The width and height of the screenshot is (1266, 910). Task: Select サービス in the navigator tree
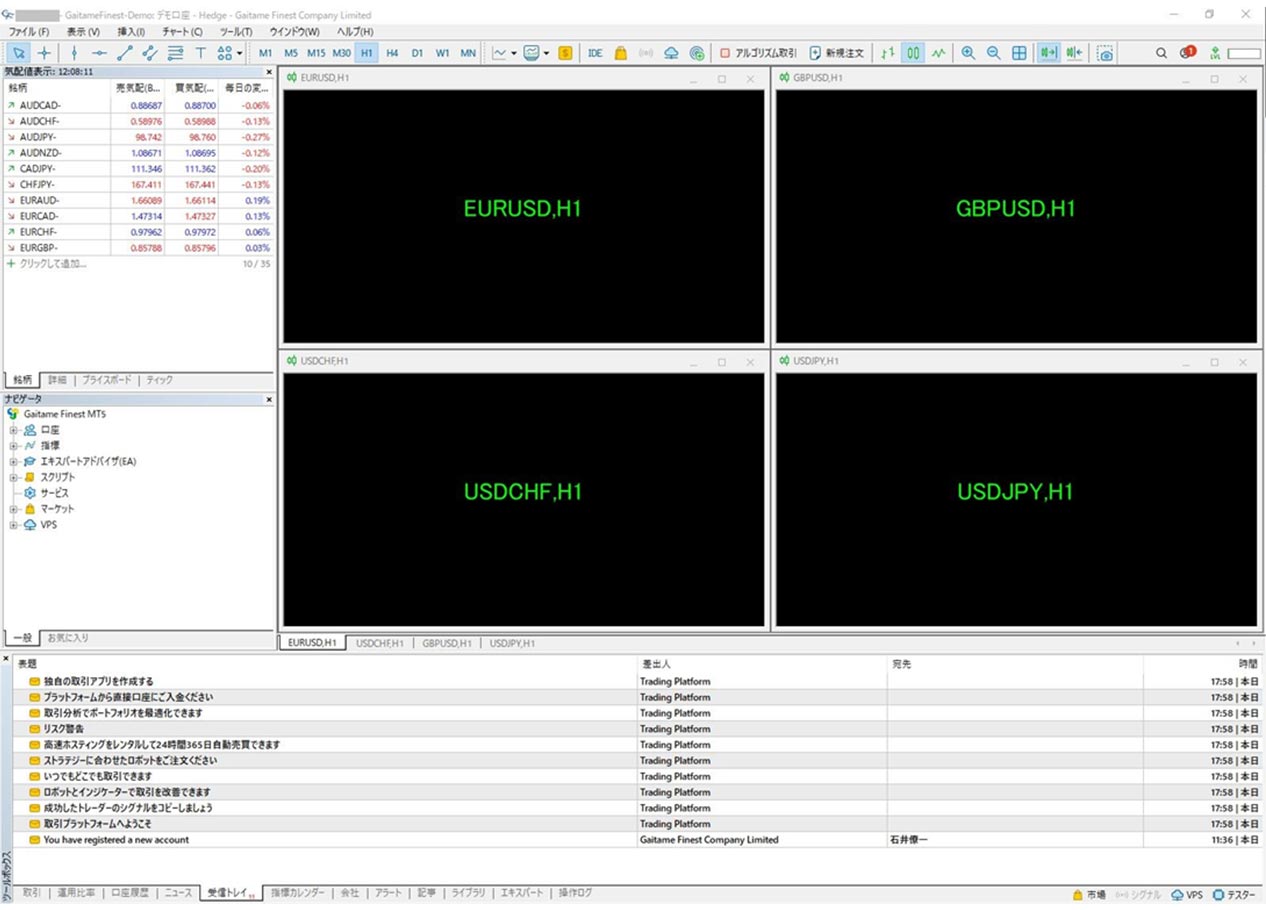[x=54, y=493]
